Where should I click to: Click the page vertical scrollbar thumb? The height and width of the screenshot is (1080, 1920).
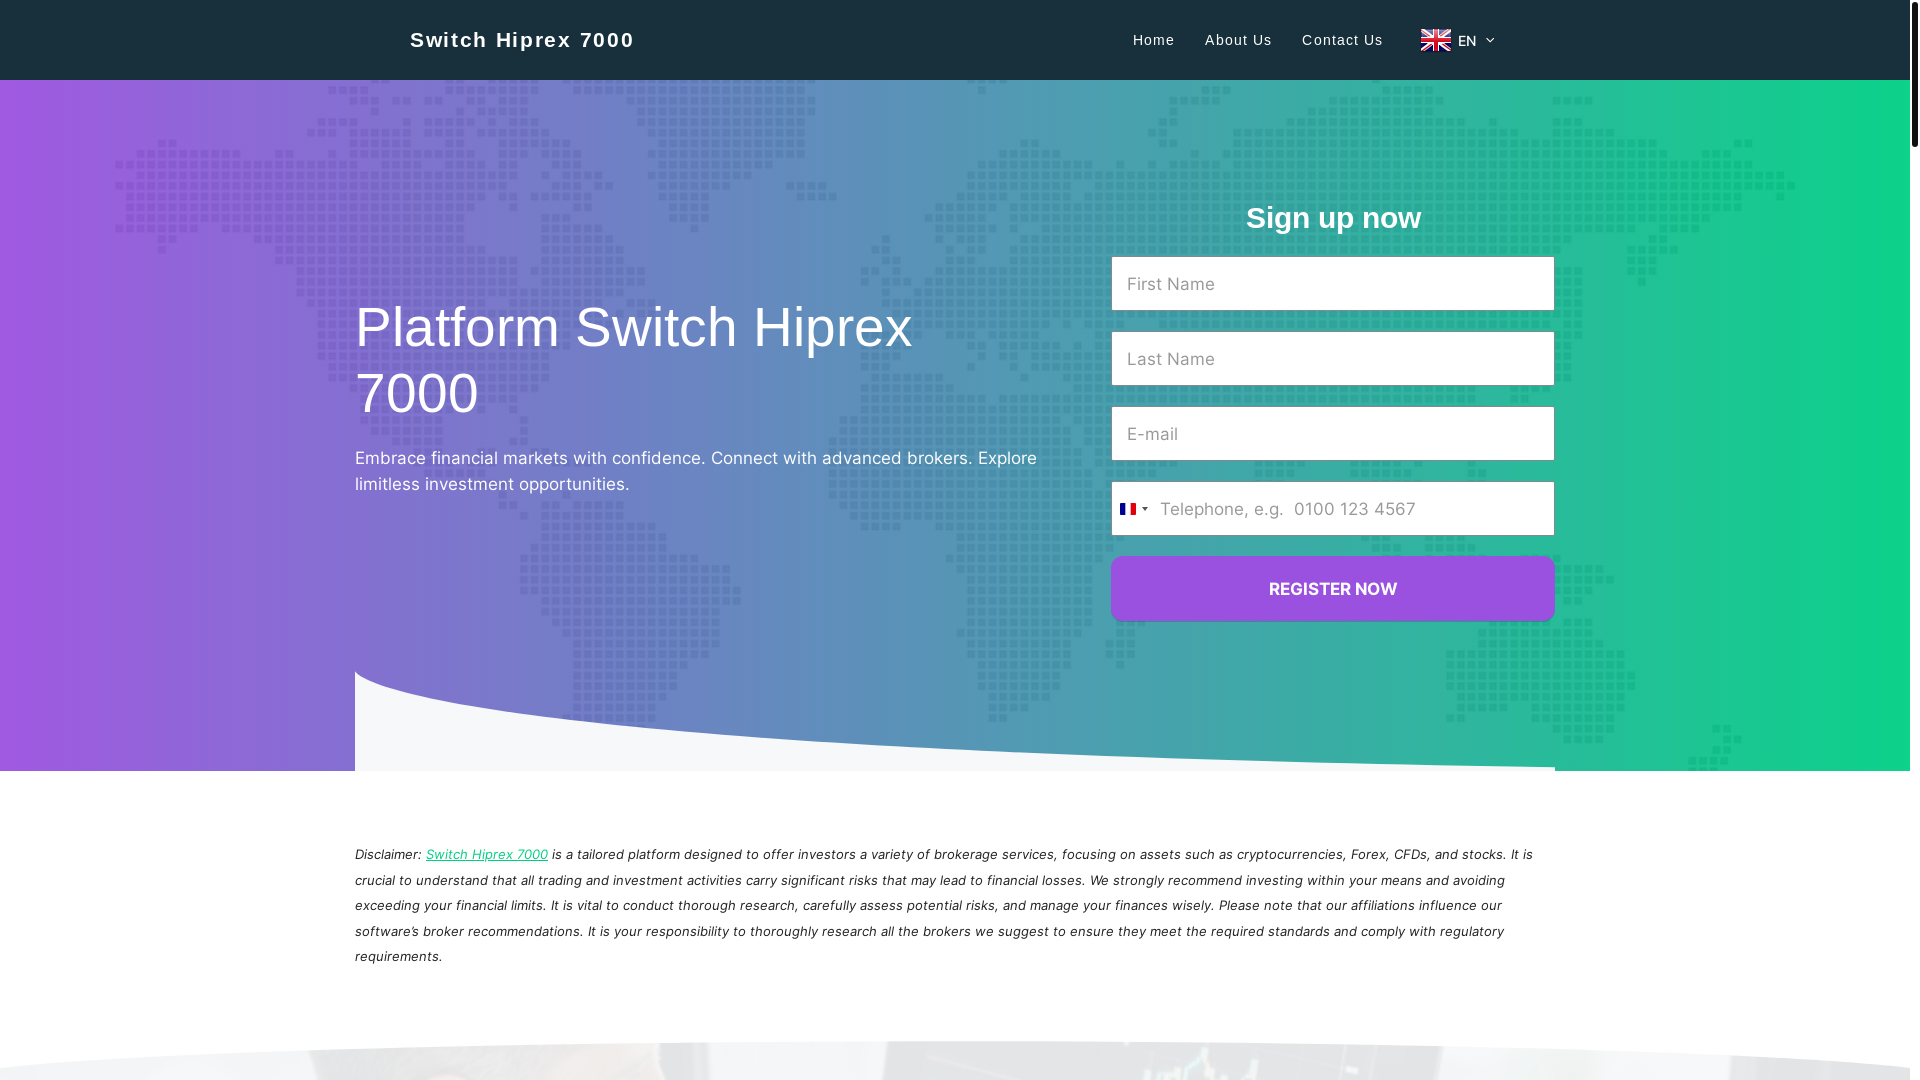(x=1914, y=74)
